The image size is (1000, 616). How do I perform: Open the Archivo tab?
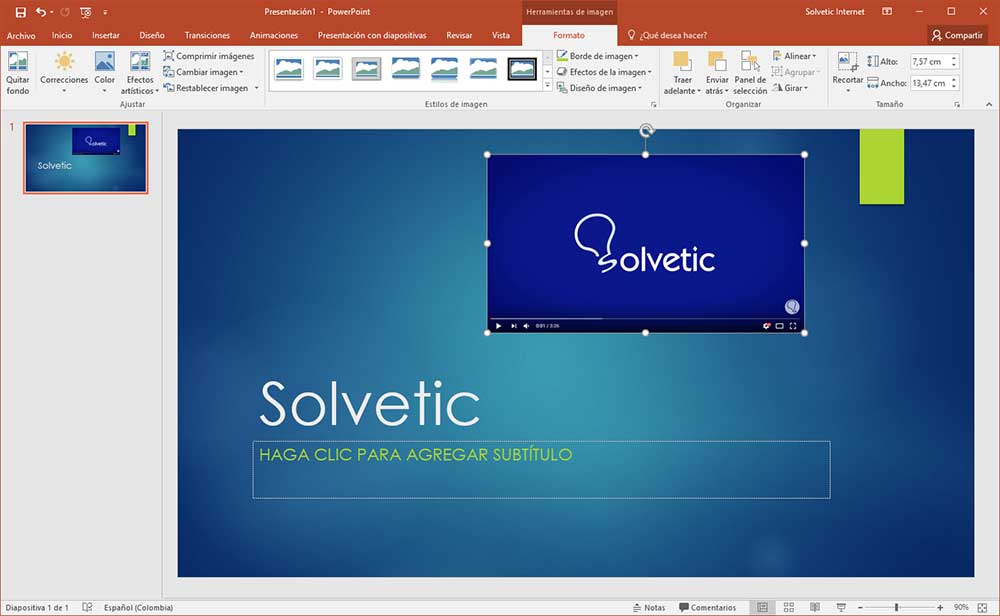click(21, 36)
